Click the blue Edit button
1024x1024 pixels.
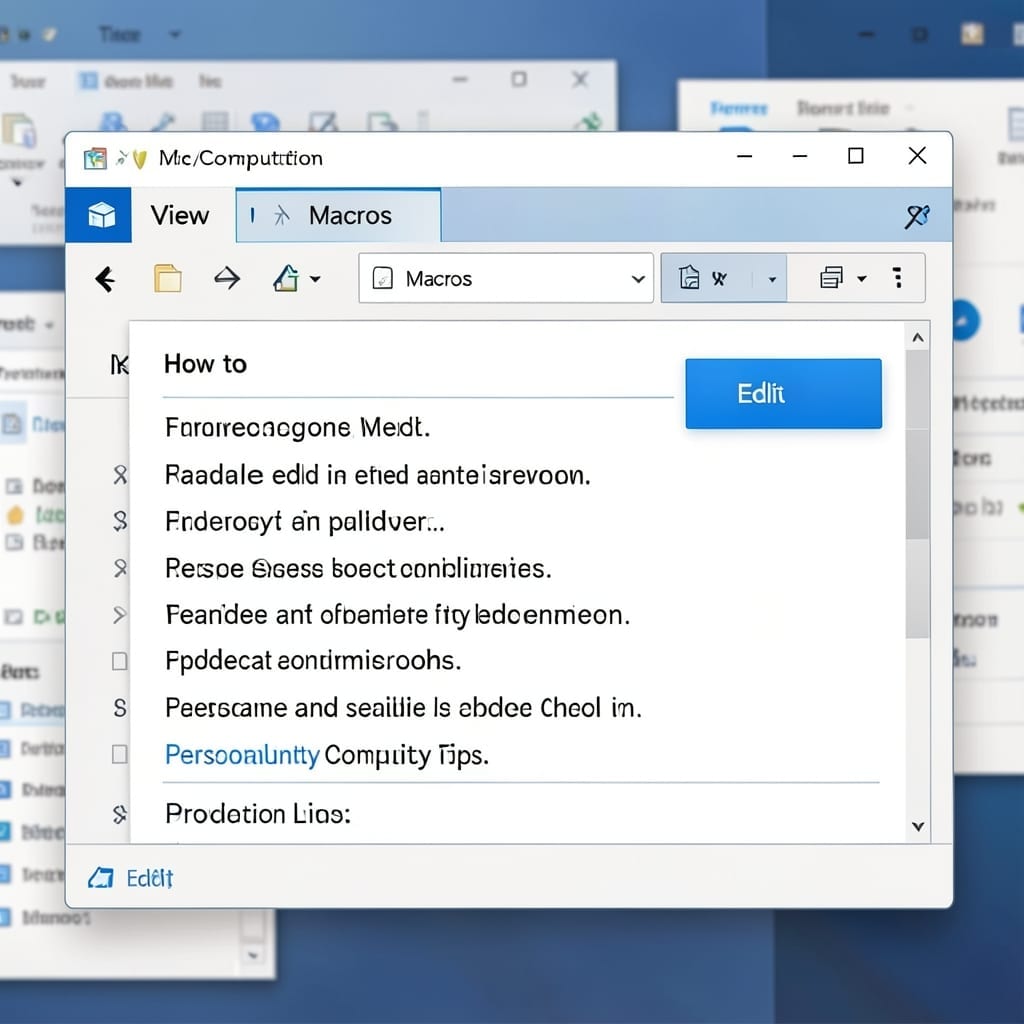[x=783, y=394]
